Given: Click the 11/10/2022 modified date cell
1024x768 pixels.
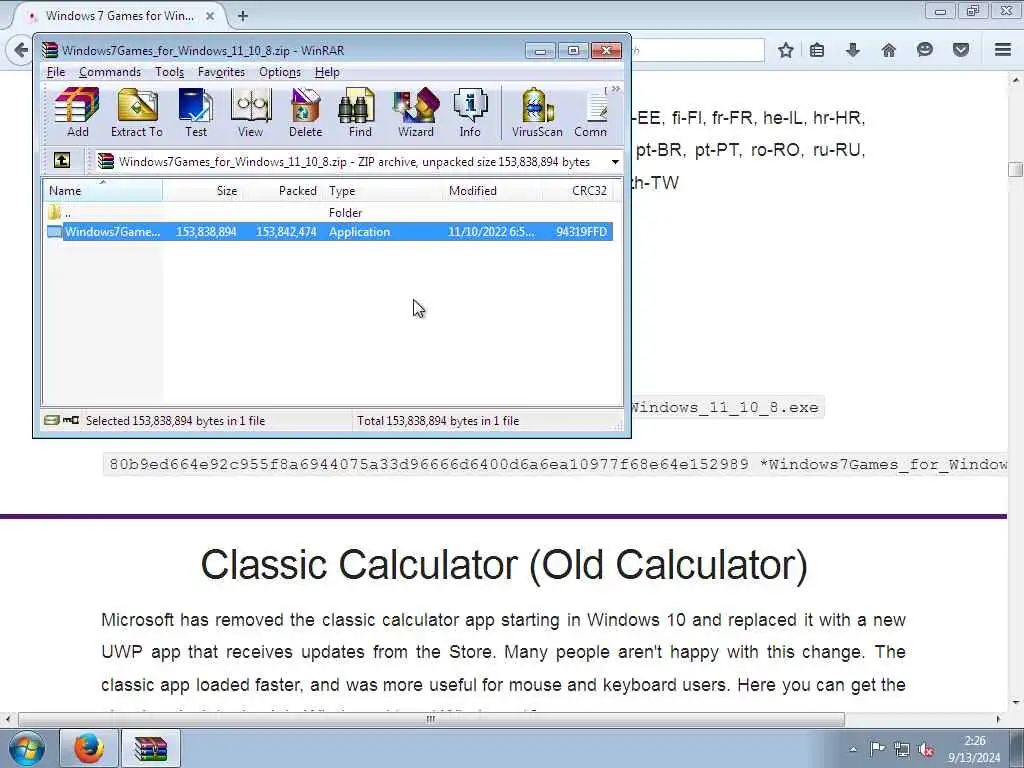Looking at the screenshot, I should (491, 232).
